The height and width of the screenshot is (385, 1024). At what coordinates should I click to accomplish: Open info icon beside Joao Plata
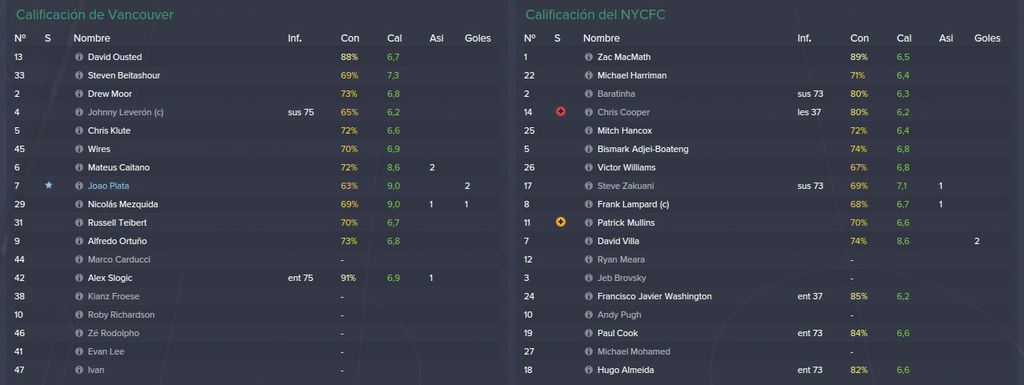tap(79, 186)
